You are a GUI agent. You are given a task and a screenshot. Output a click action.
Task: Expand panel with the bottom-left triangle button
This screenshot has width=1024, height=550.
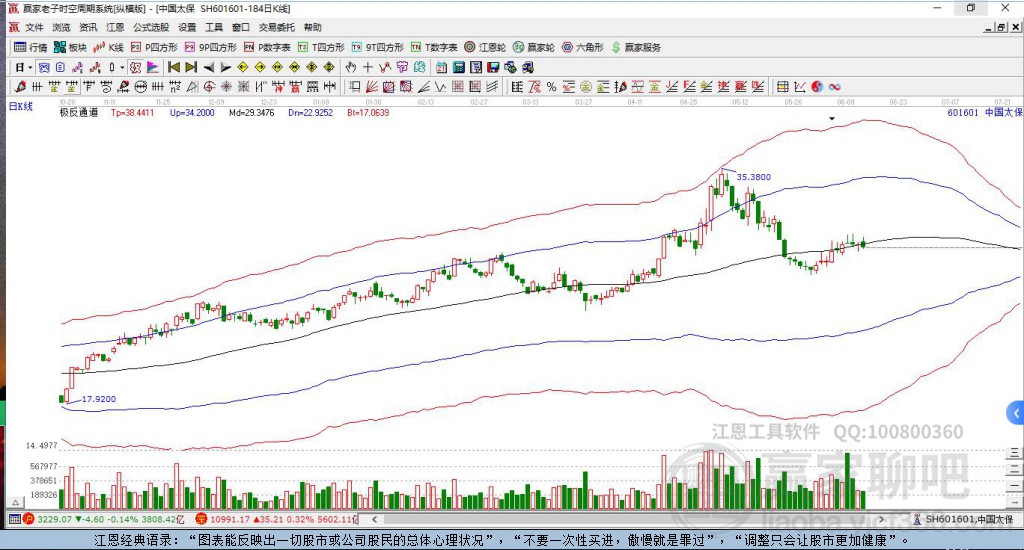click(x=15, y=502)
